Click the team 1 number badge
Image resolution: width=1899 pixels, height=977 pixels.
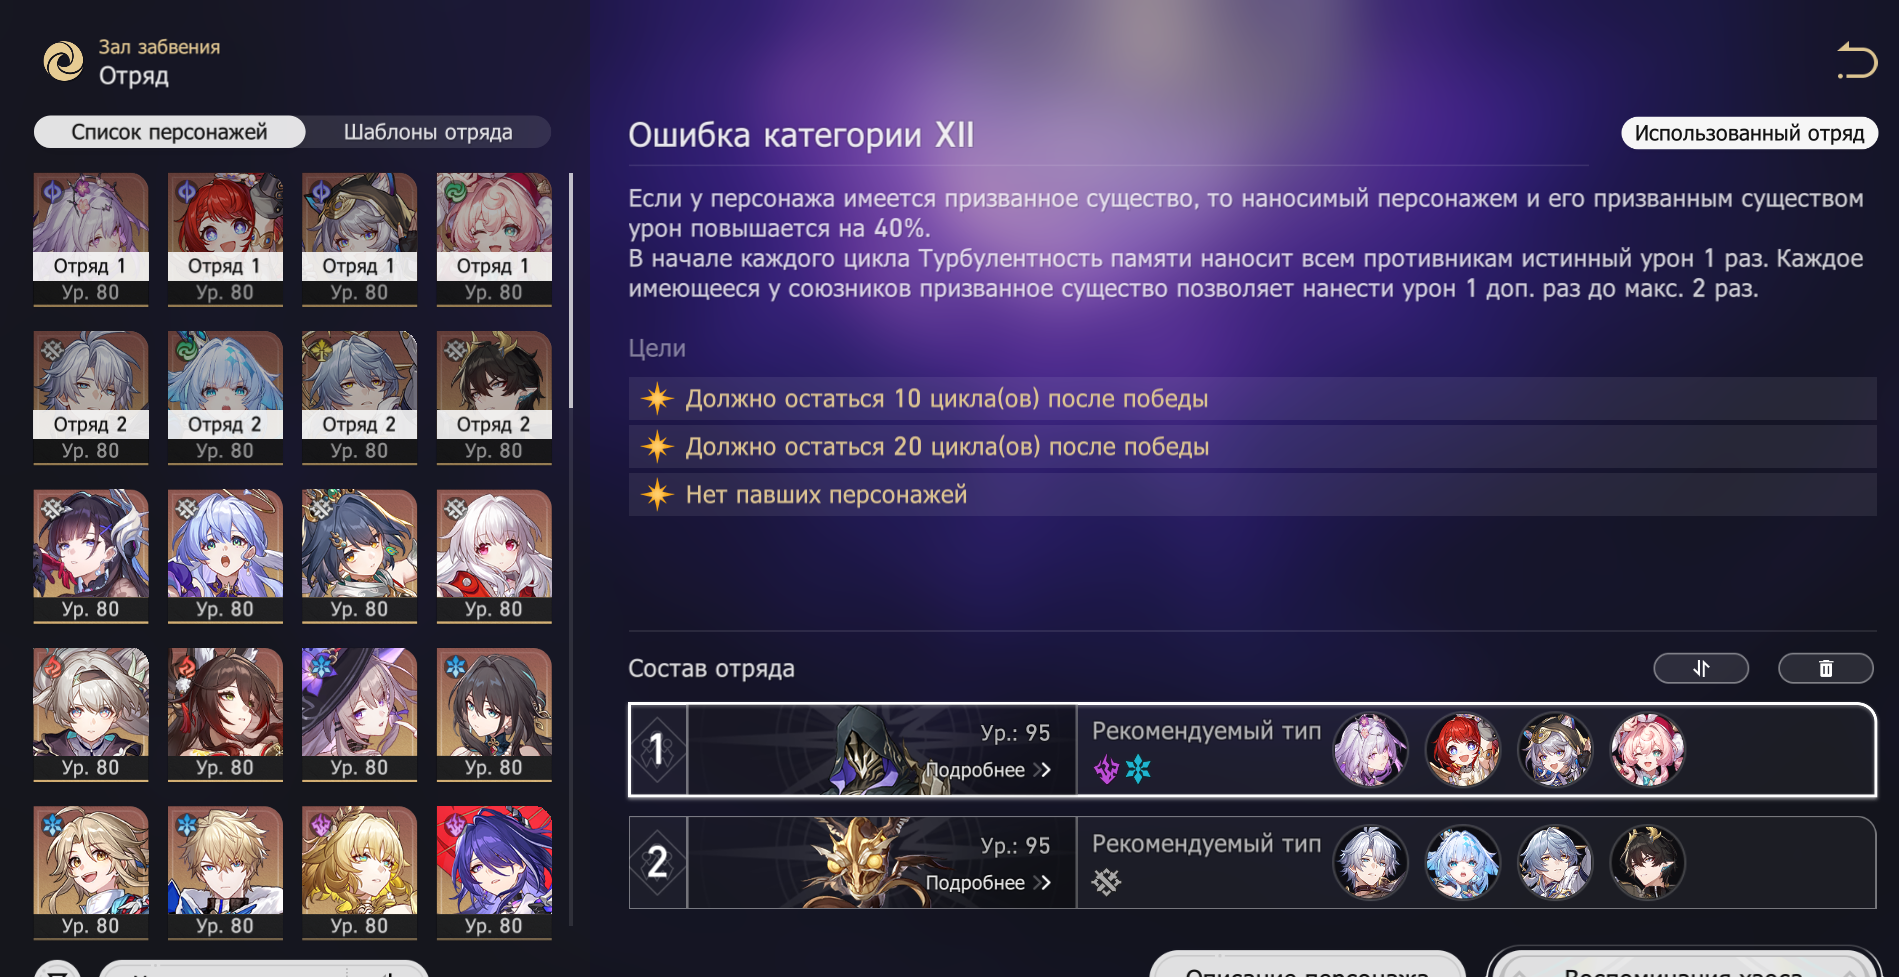(x=657, y=749)
